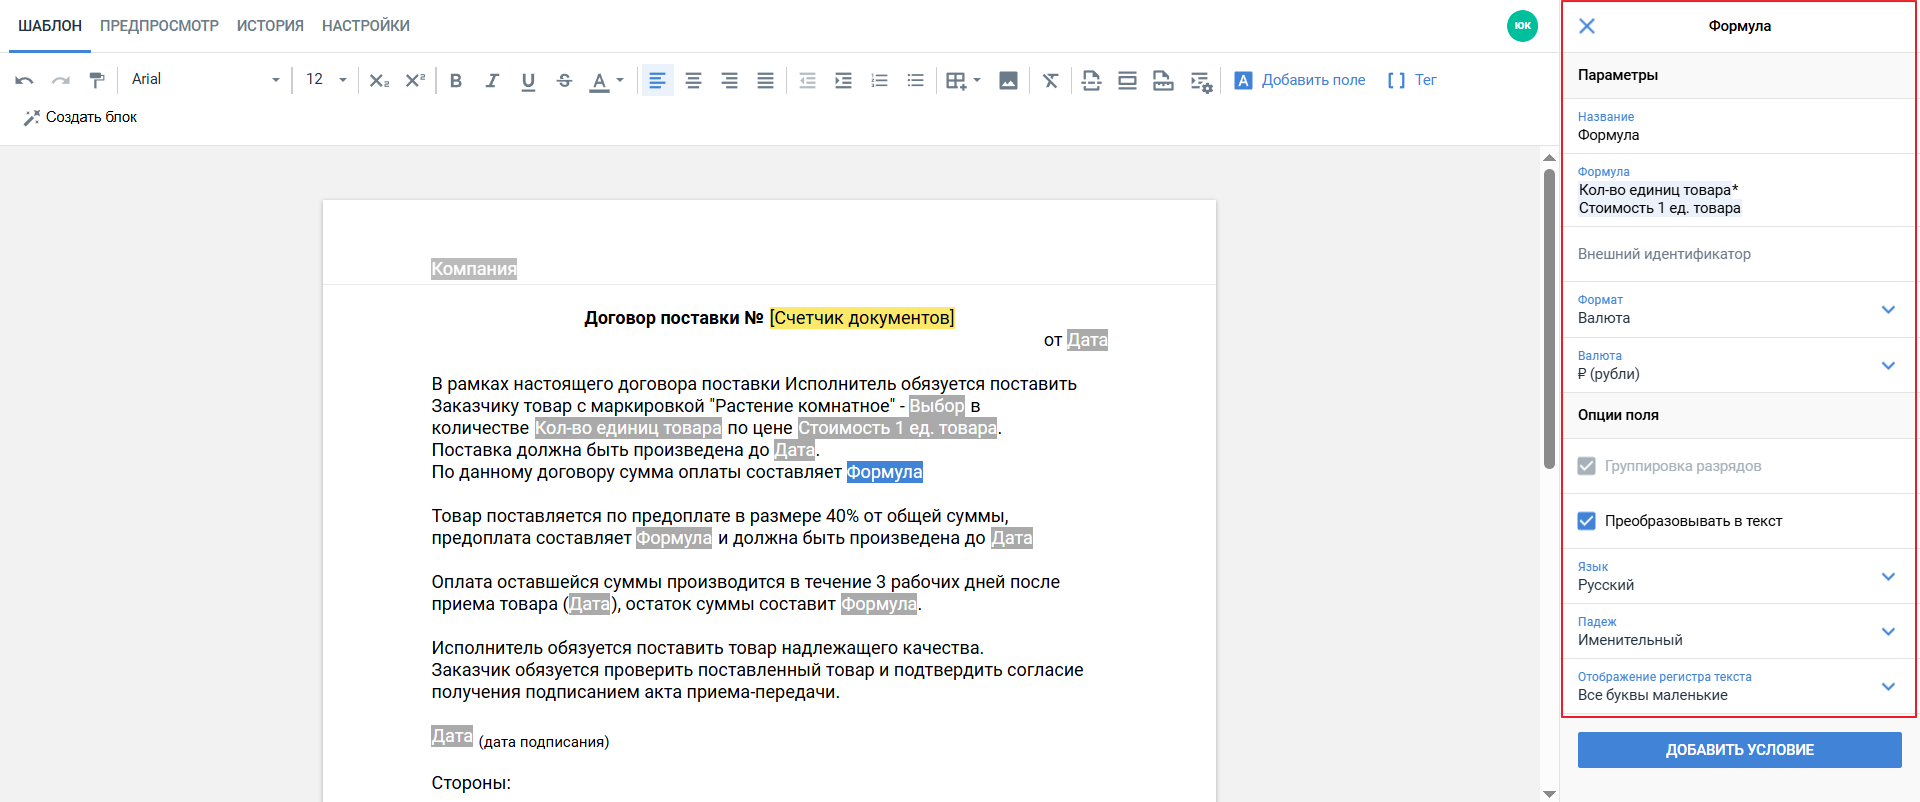1920x802 pixels.
Task: Open the Падеж dropdown set to Именительный
Action: tap(1739, 631)
